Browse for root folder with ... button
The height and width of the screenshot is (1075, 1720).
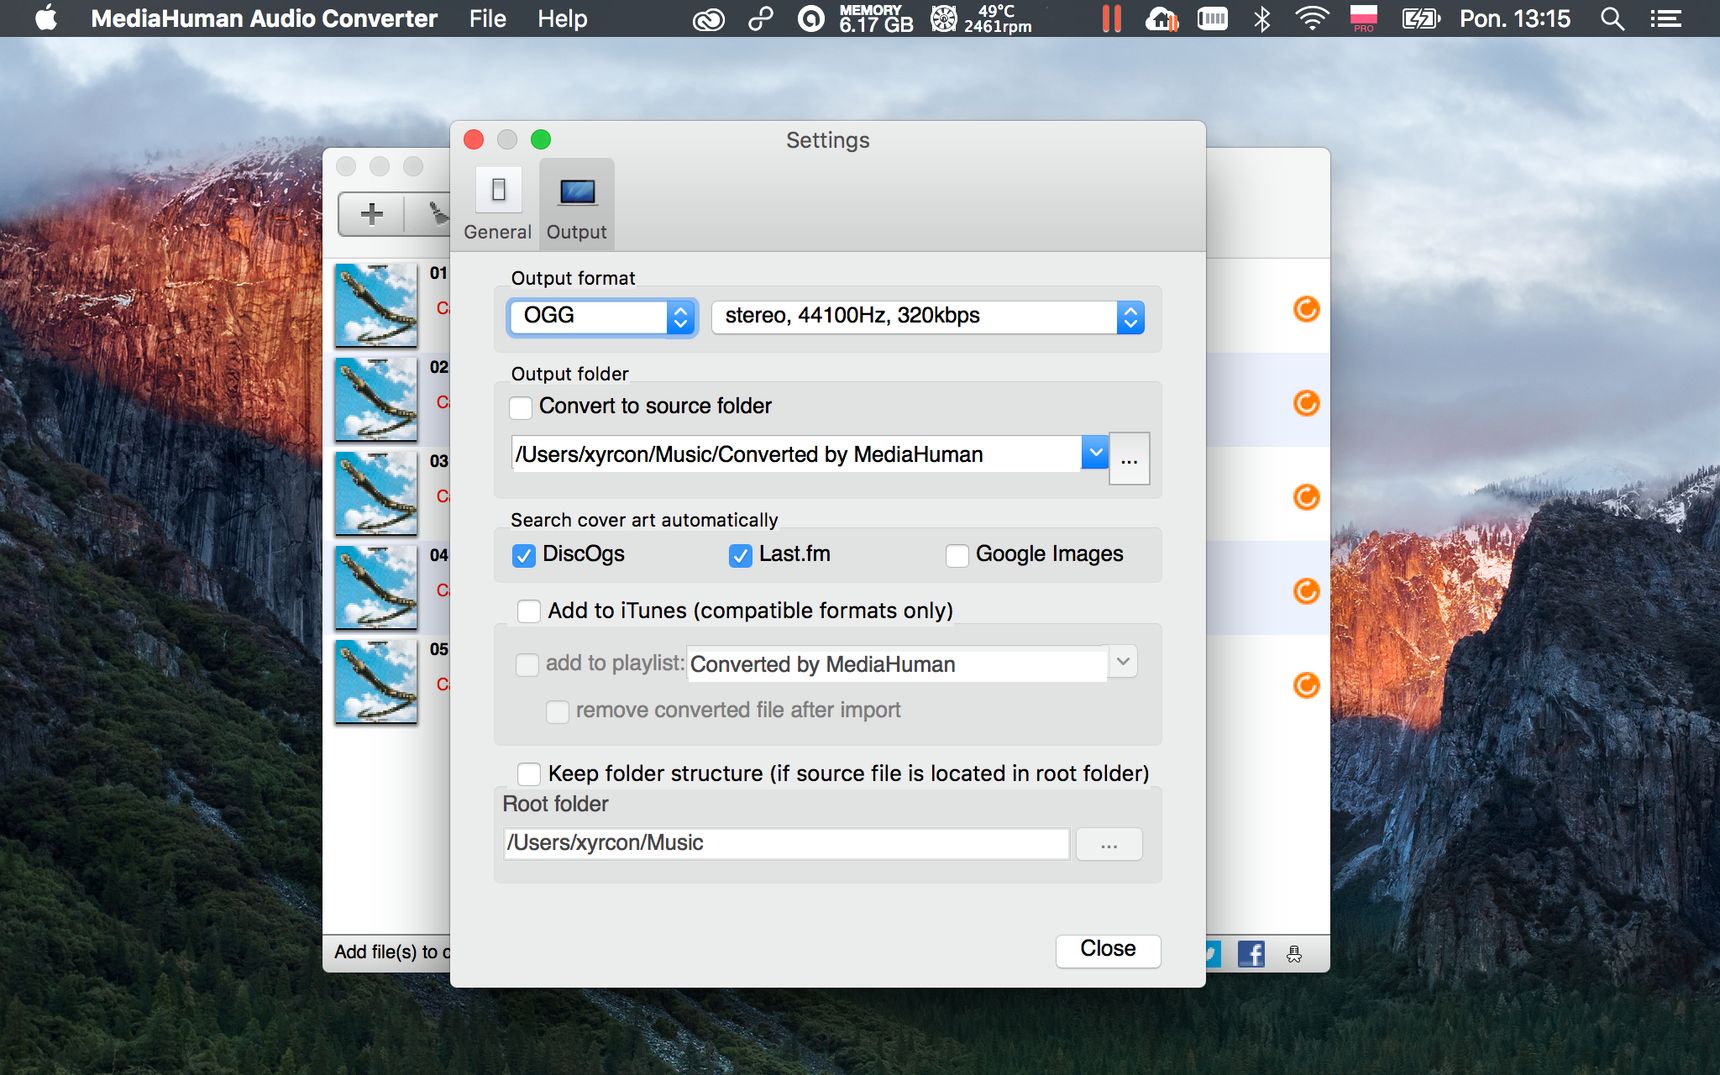point(1109,844)
